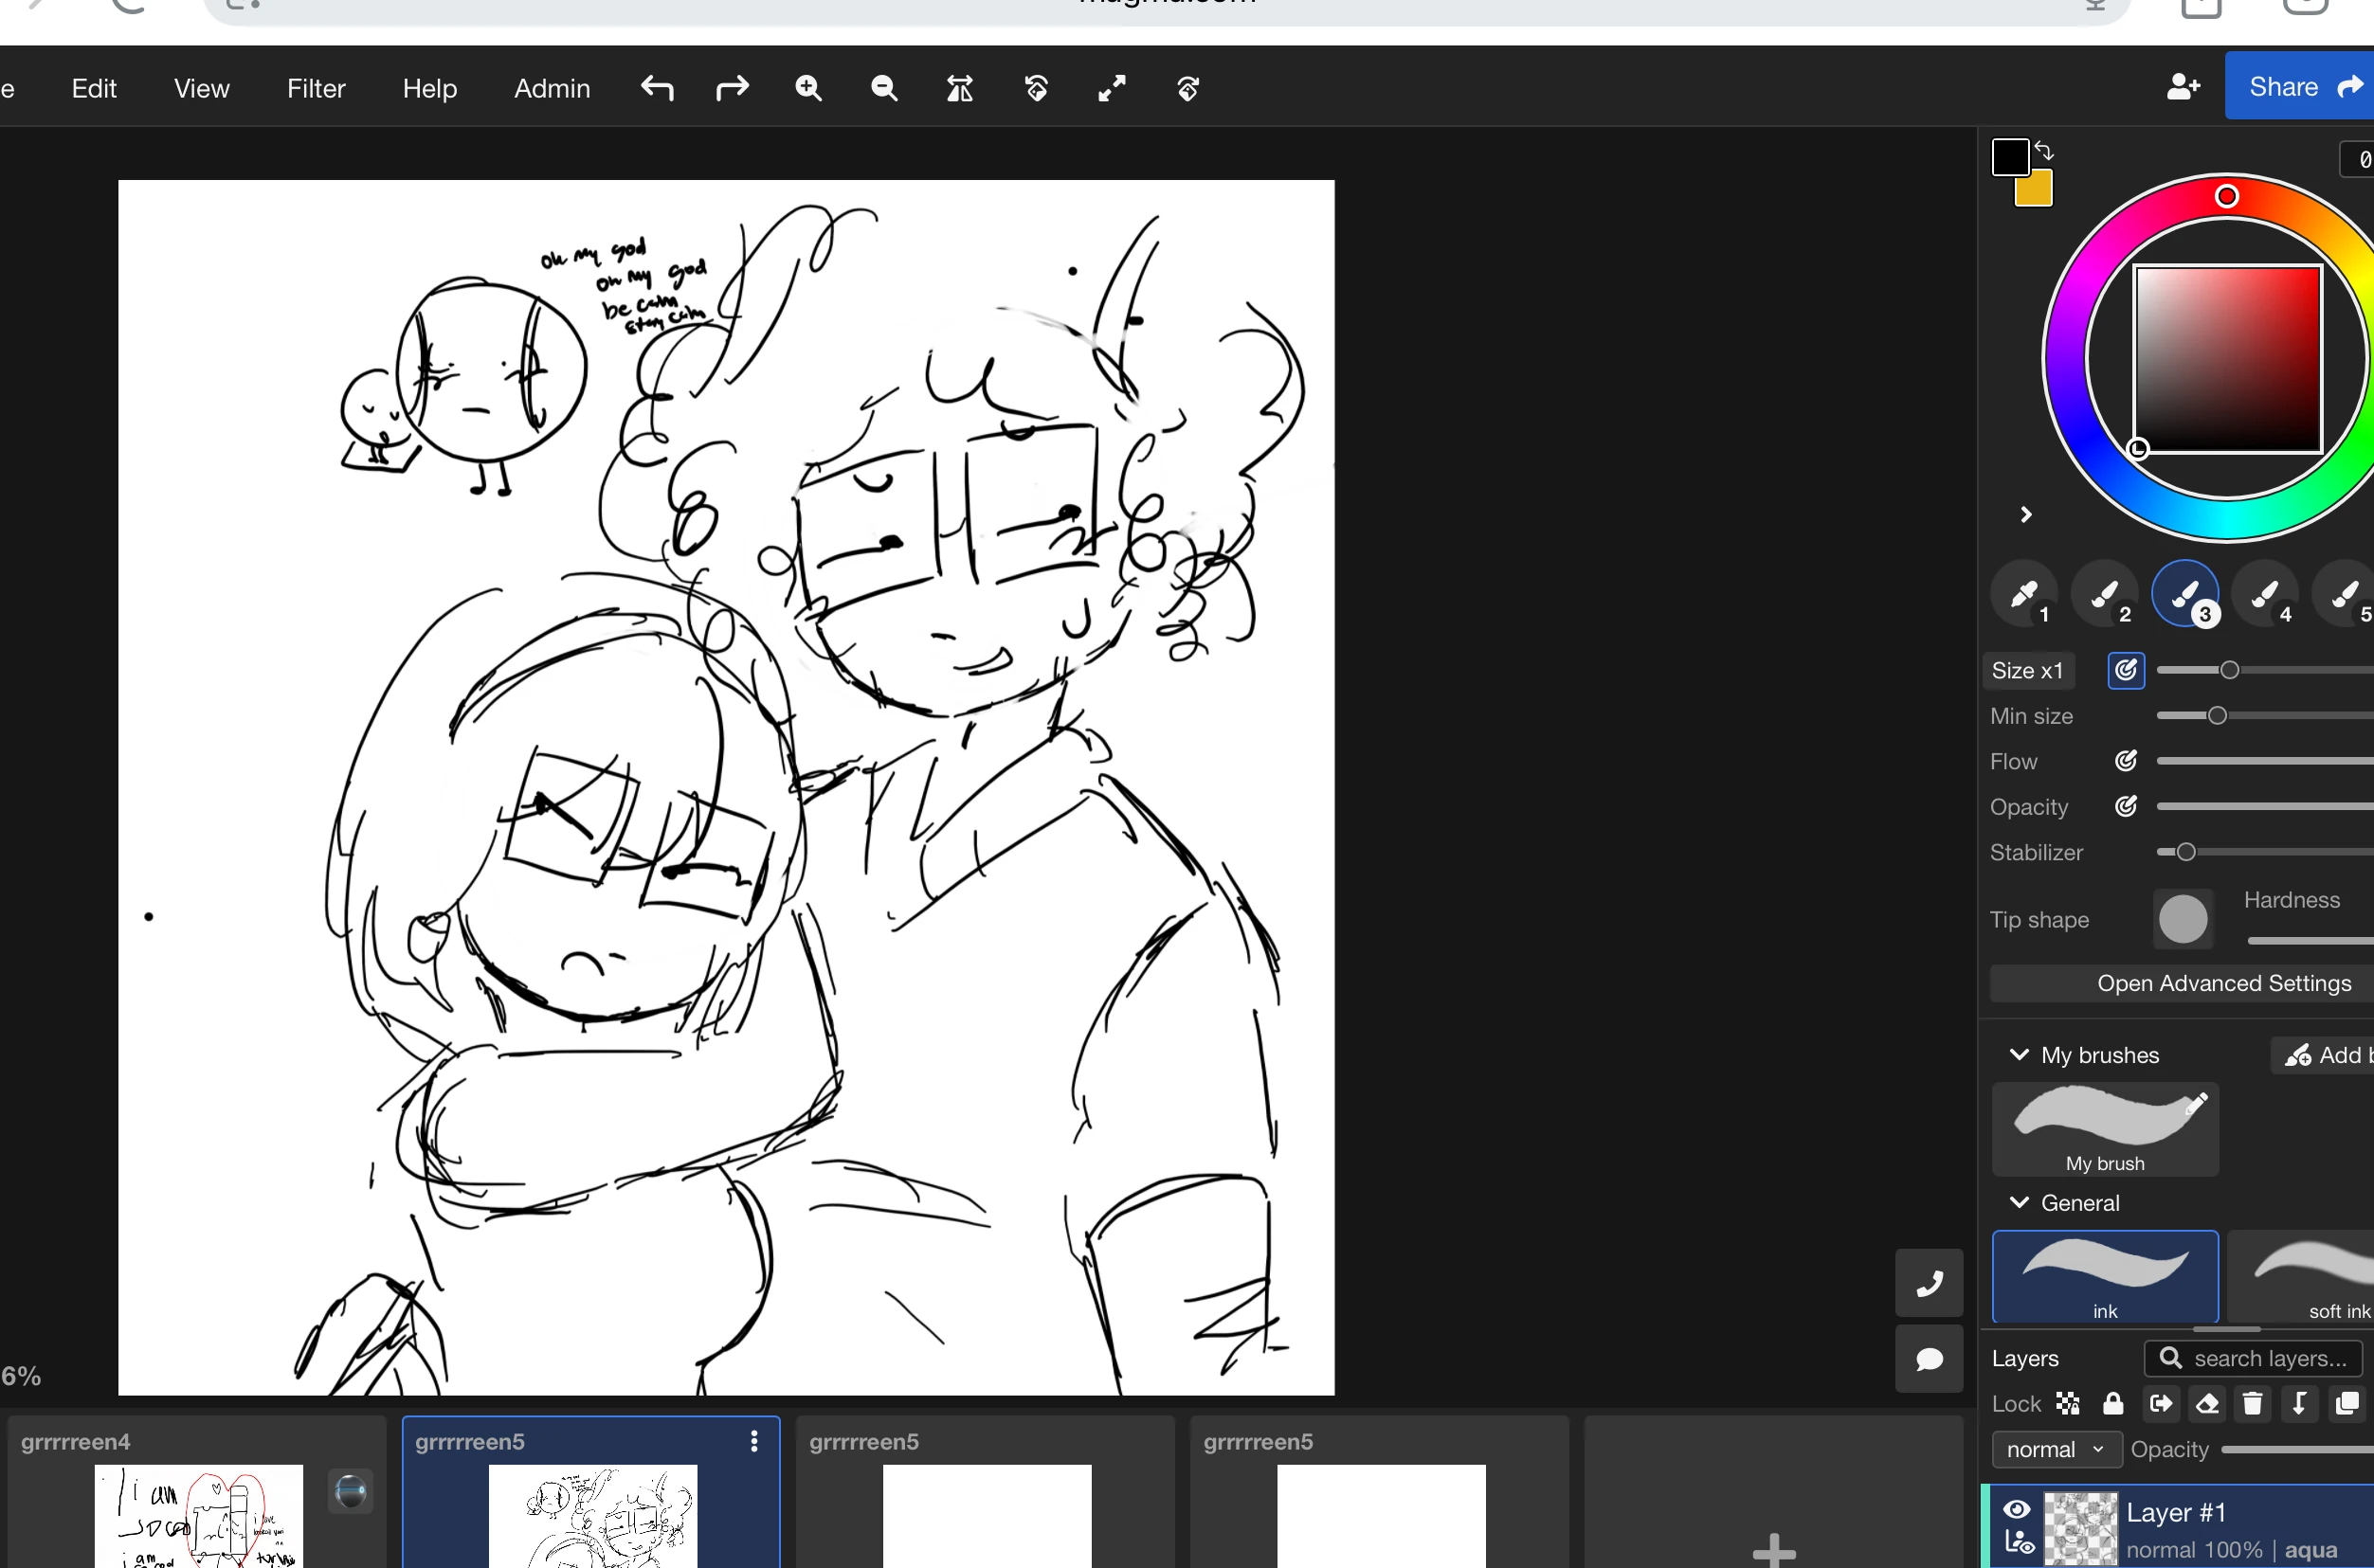Redo using the redo arrow icon

click(x=732, y=88)
